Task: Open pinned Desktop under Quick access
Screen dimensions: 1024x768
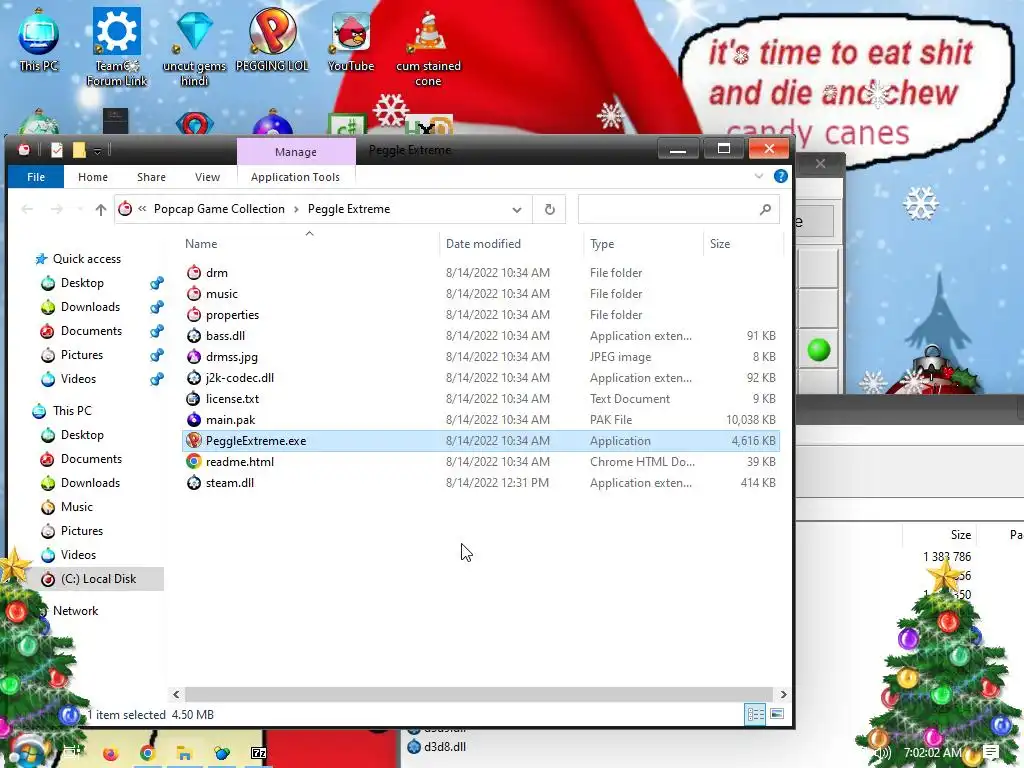Action: [x=82, y=283]
